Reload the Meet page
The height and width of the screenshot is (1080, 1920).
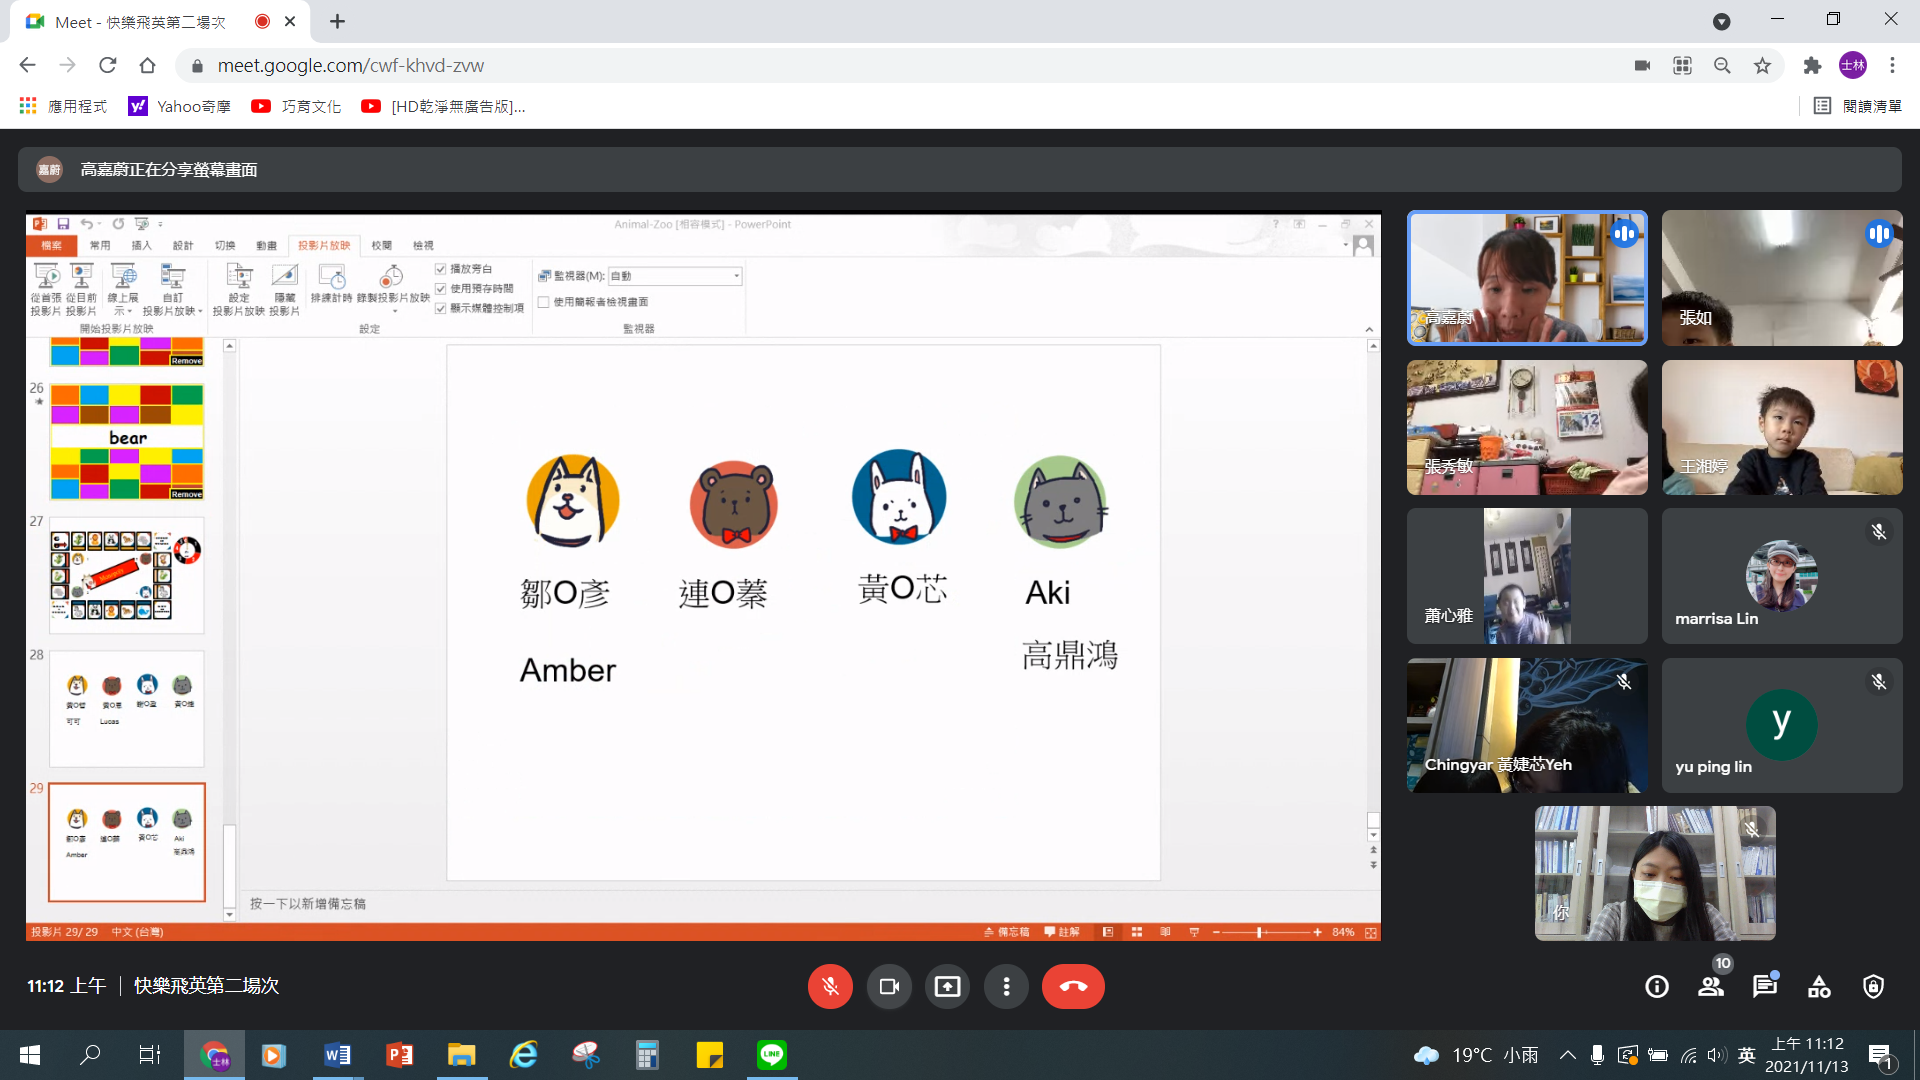pos(107,65)
